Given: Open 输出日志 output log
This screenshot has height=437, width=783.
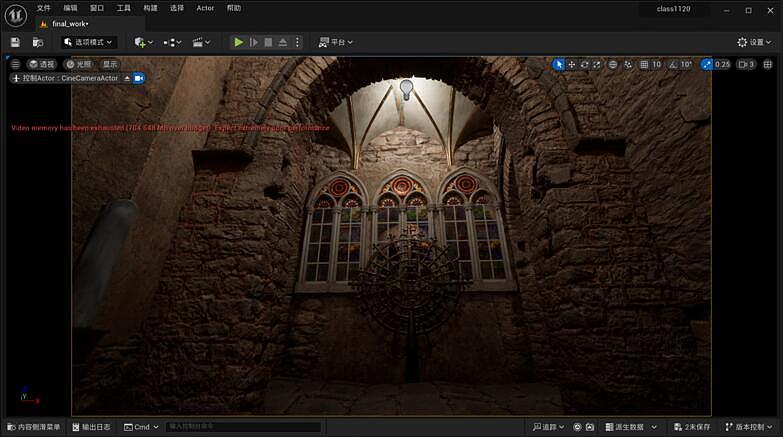Looking at the screenshot, I should coord(91,427).
